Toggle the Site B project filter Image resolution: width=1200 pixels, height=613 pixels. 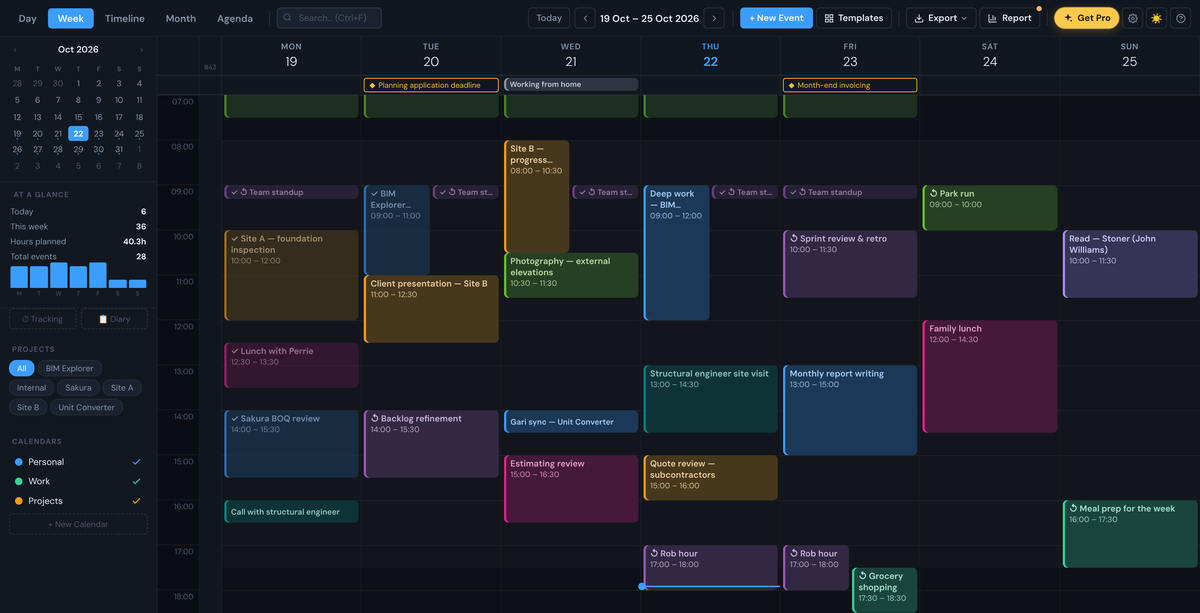coord(28,407)
